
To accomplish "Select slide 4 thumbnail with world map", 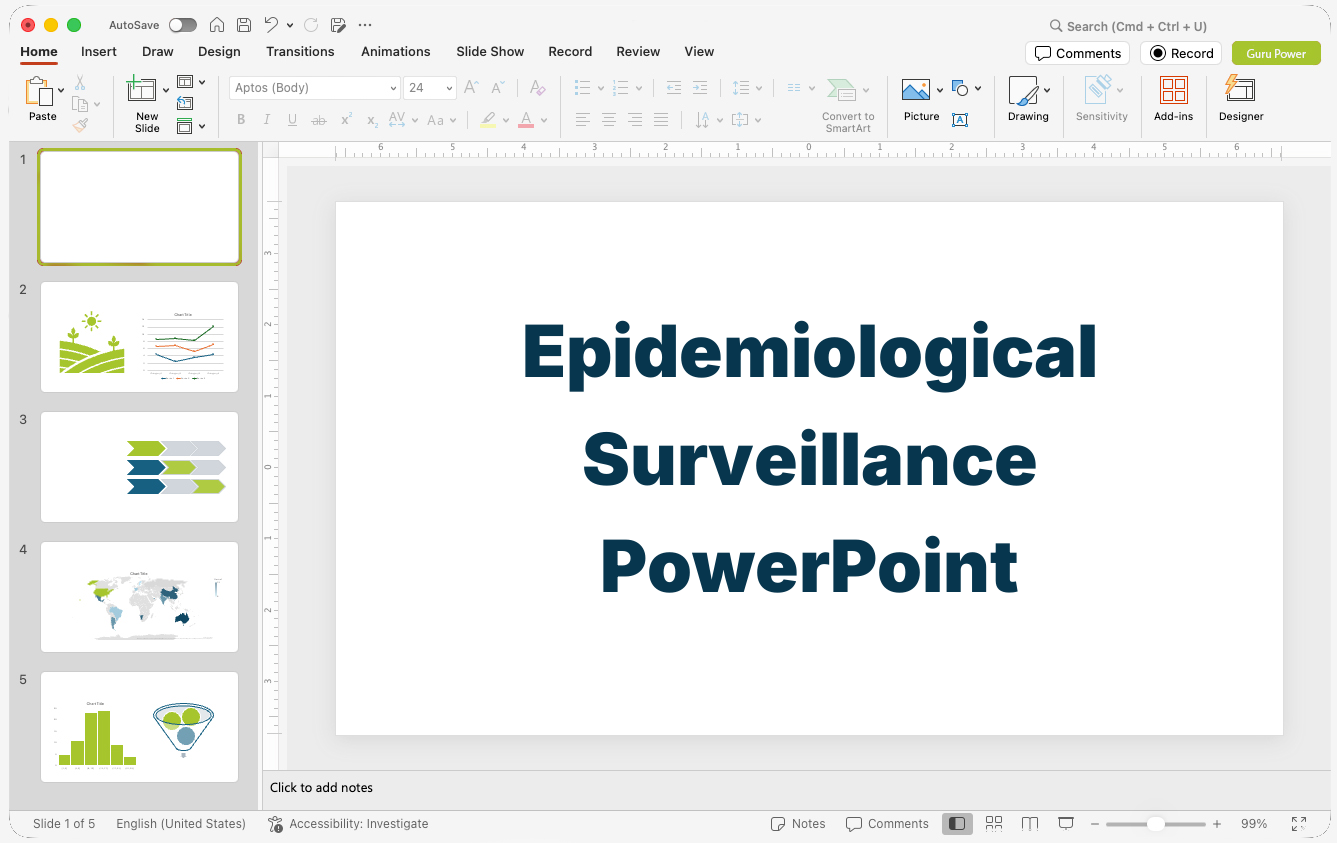I will (140, 597).
